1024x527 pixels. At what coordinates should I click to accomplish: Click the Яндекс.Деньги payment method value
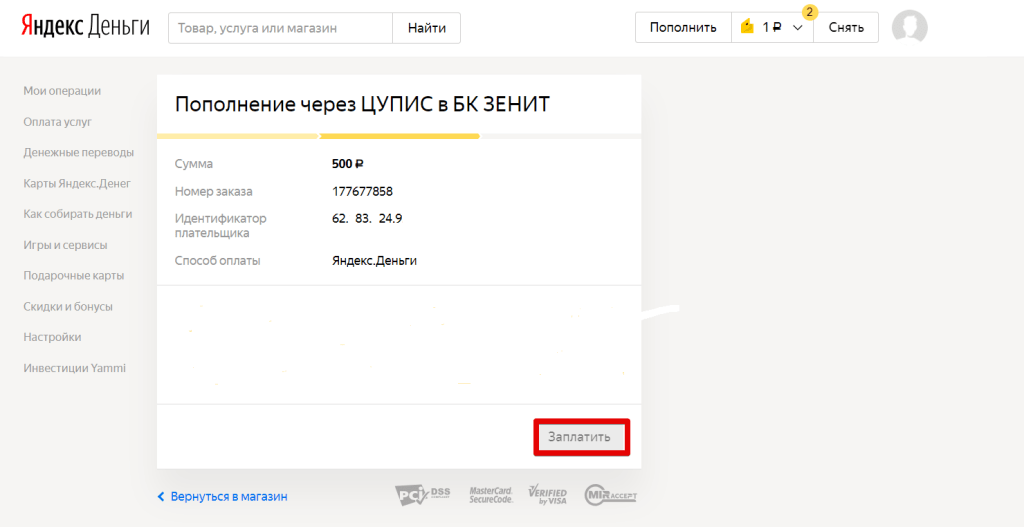(374, 261)
